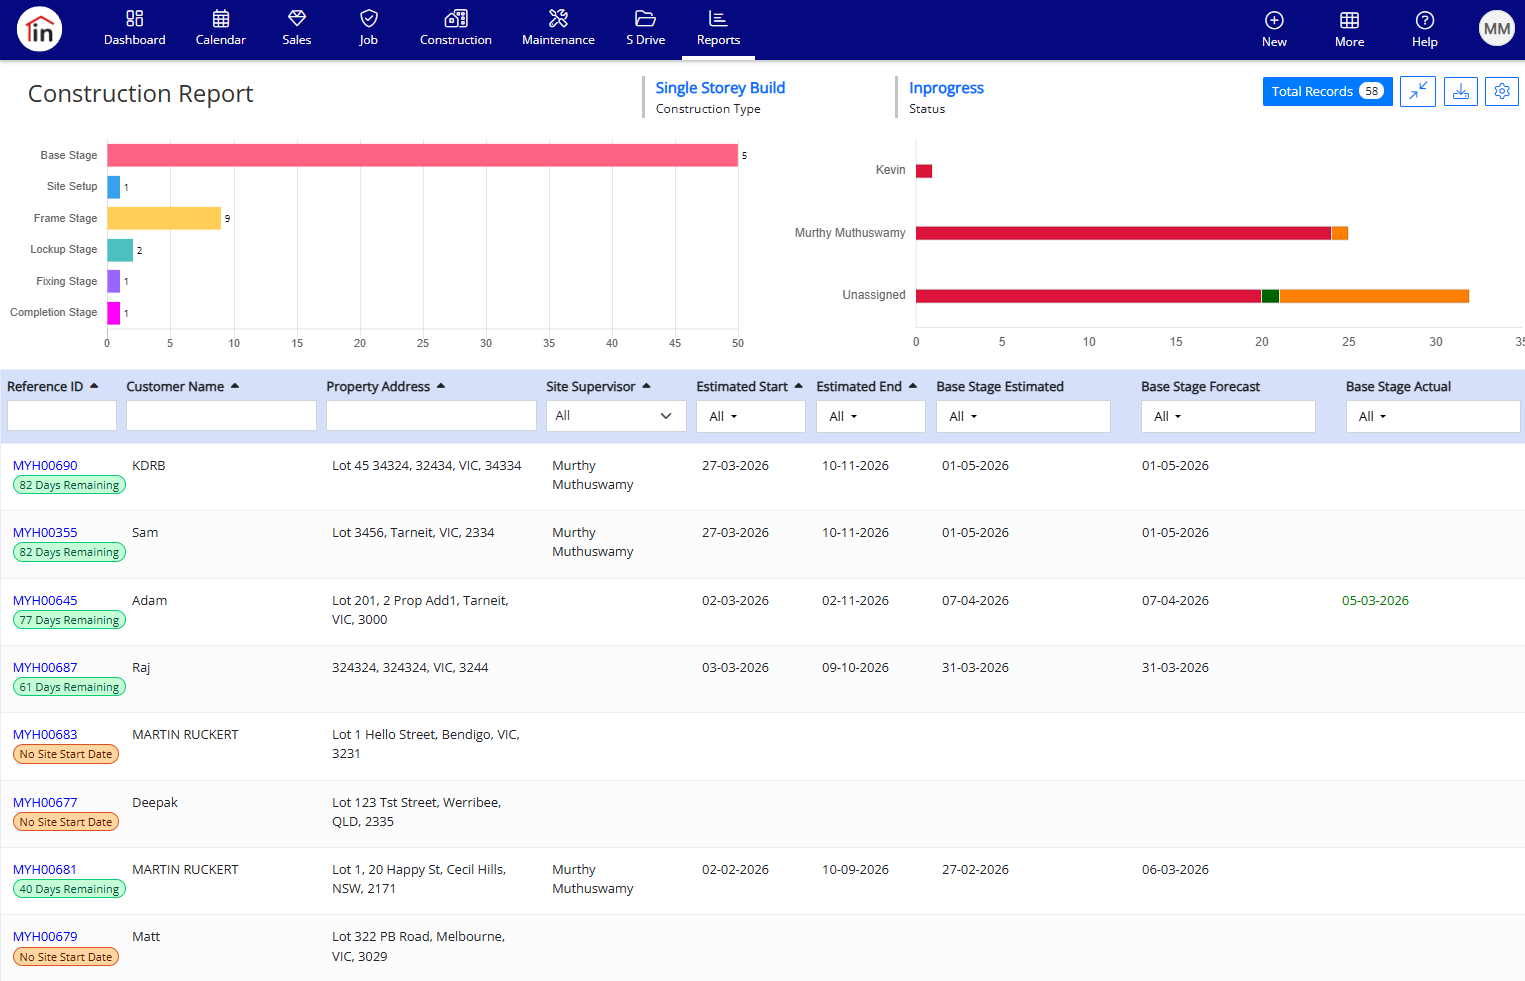Open the Dashboard icon in navigation

coord(135,19)
